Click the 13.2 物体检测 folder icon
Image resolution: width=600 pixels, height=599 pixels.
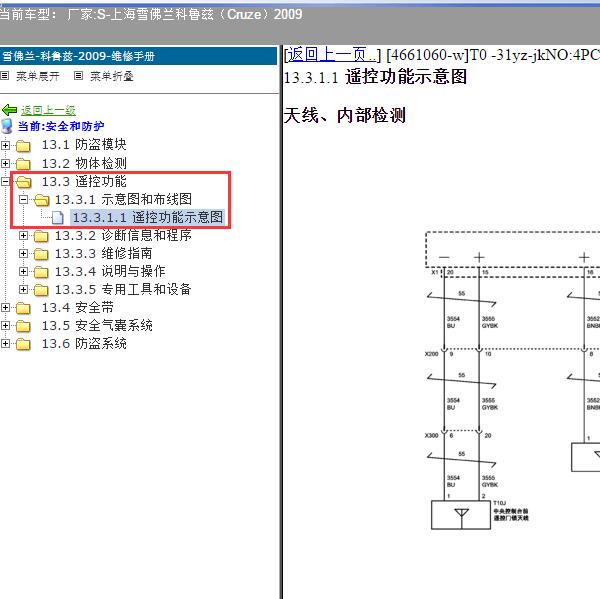23,164
